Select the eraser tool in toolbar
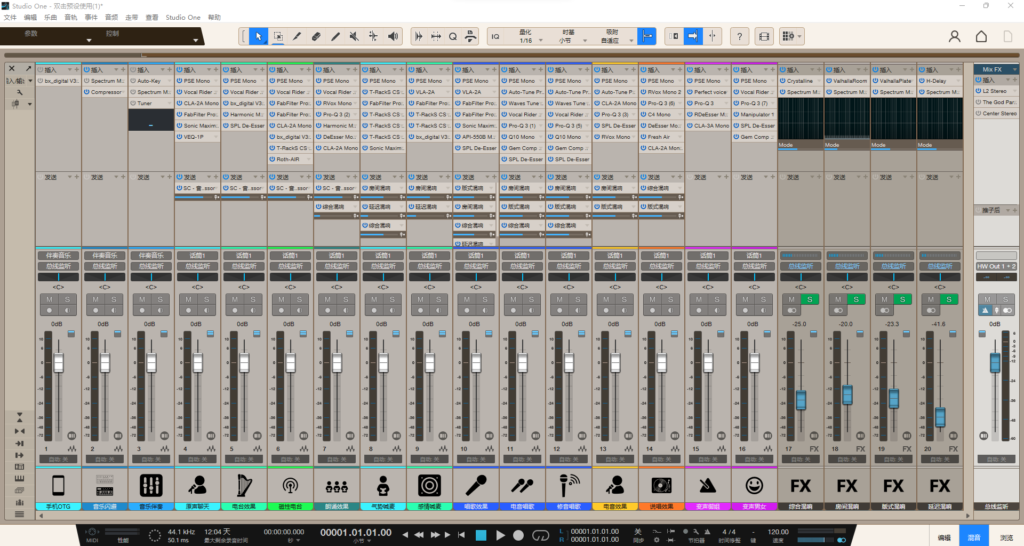Image resolution: width=1024 pixels, height=546 pixels. tap(314, 37)
